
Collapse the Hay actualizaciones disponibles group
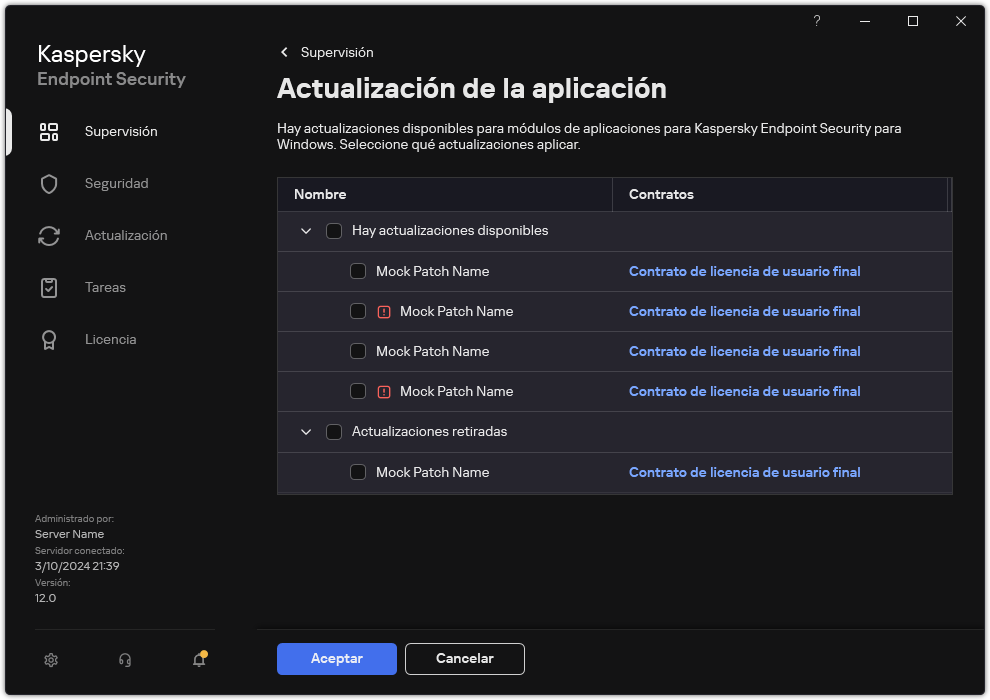point(306,230)
